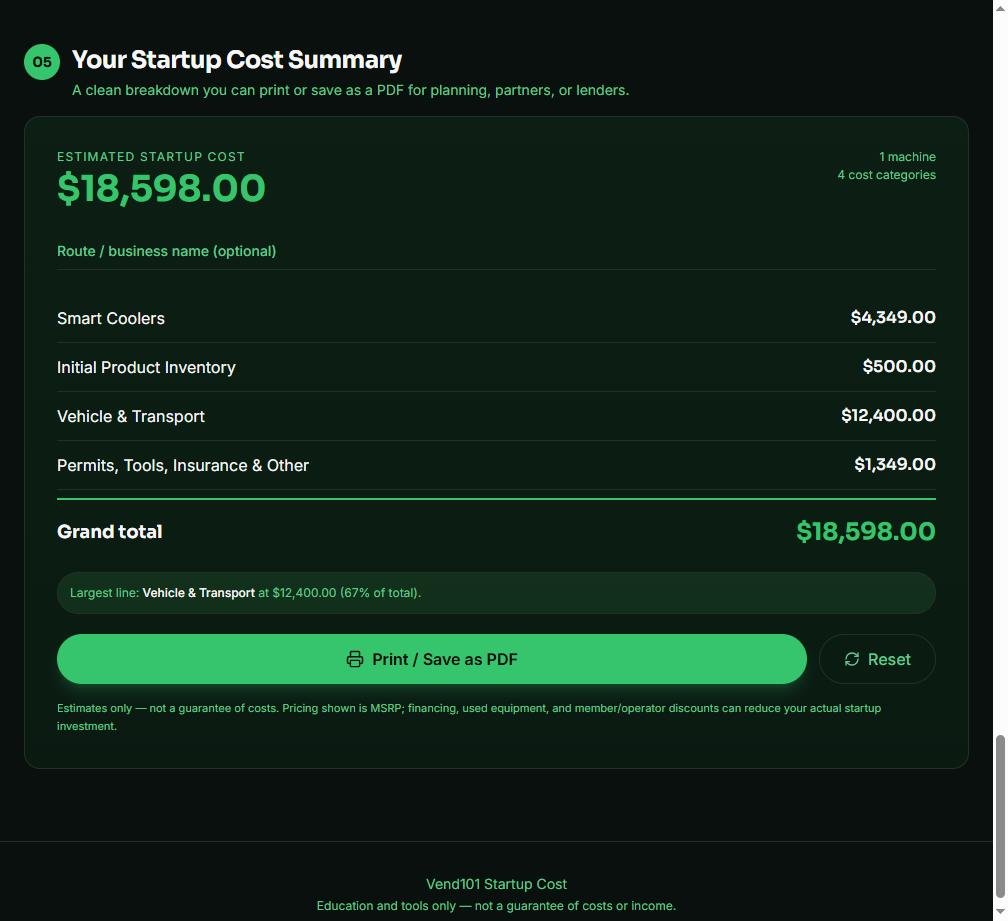
Task: Click the Education and tools only footer line
Action: pos(496,906)
